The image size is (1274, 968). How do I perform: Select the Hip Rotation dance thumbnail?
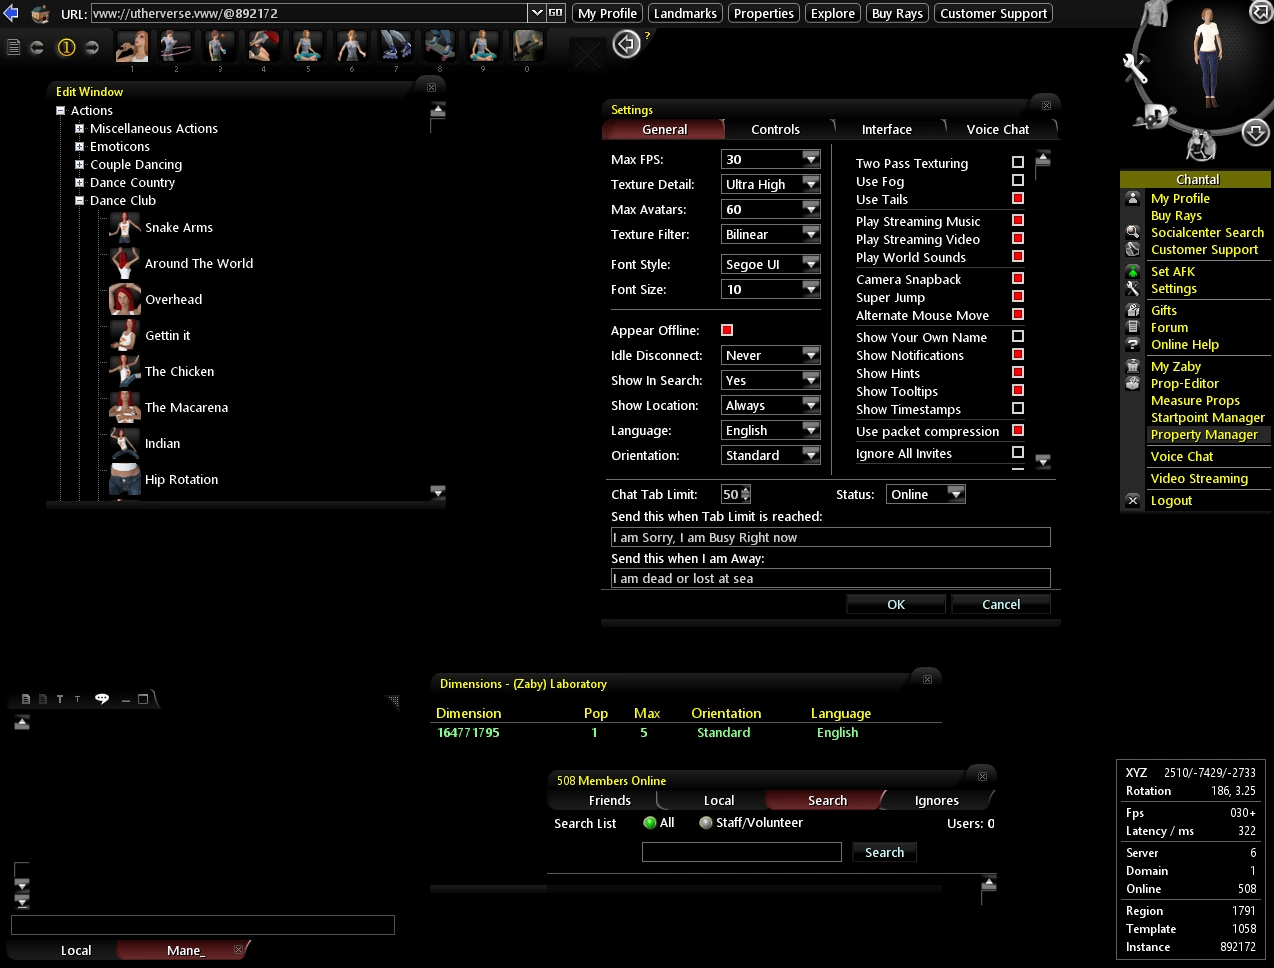pyautogui.click(x=123, y=479)
